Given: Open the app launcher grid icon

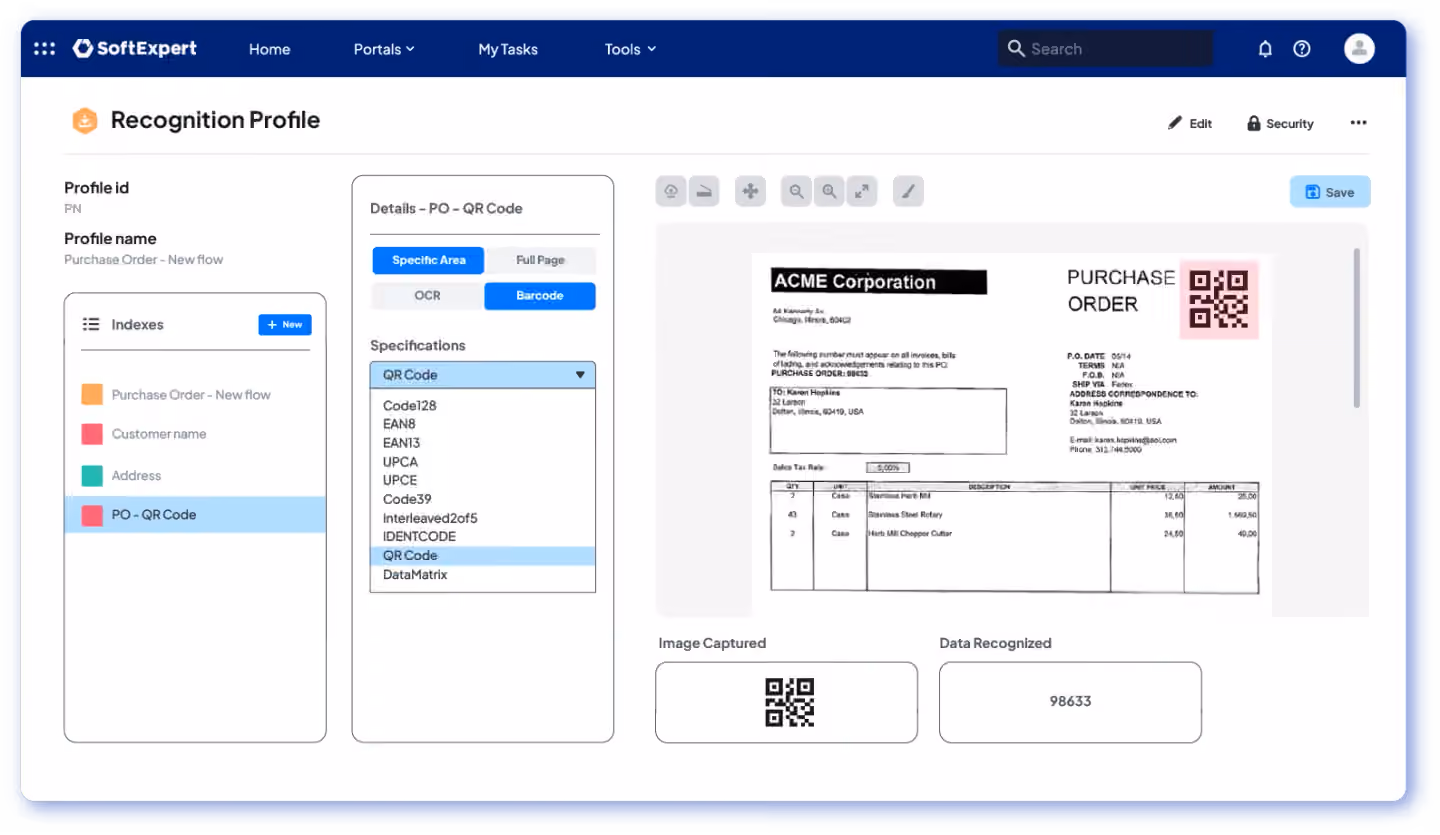Looking at the screenshot, I should click(x=44, y=48).
